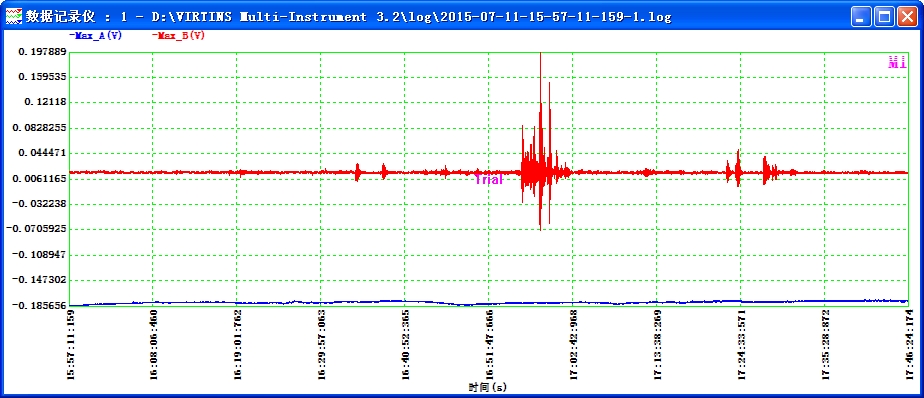Click the window title bar log file path
The width and height of the screenshot is (924, 398).
point(411,17)
